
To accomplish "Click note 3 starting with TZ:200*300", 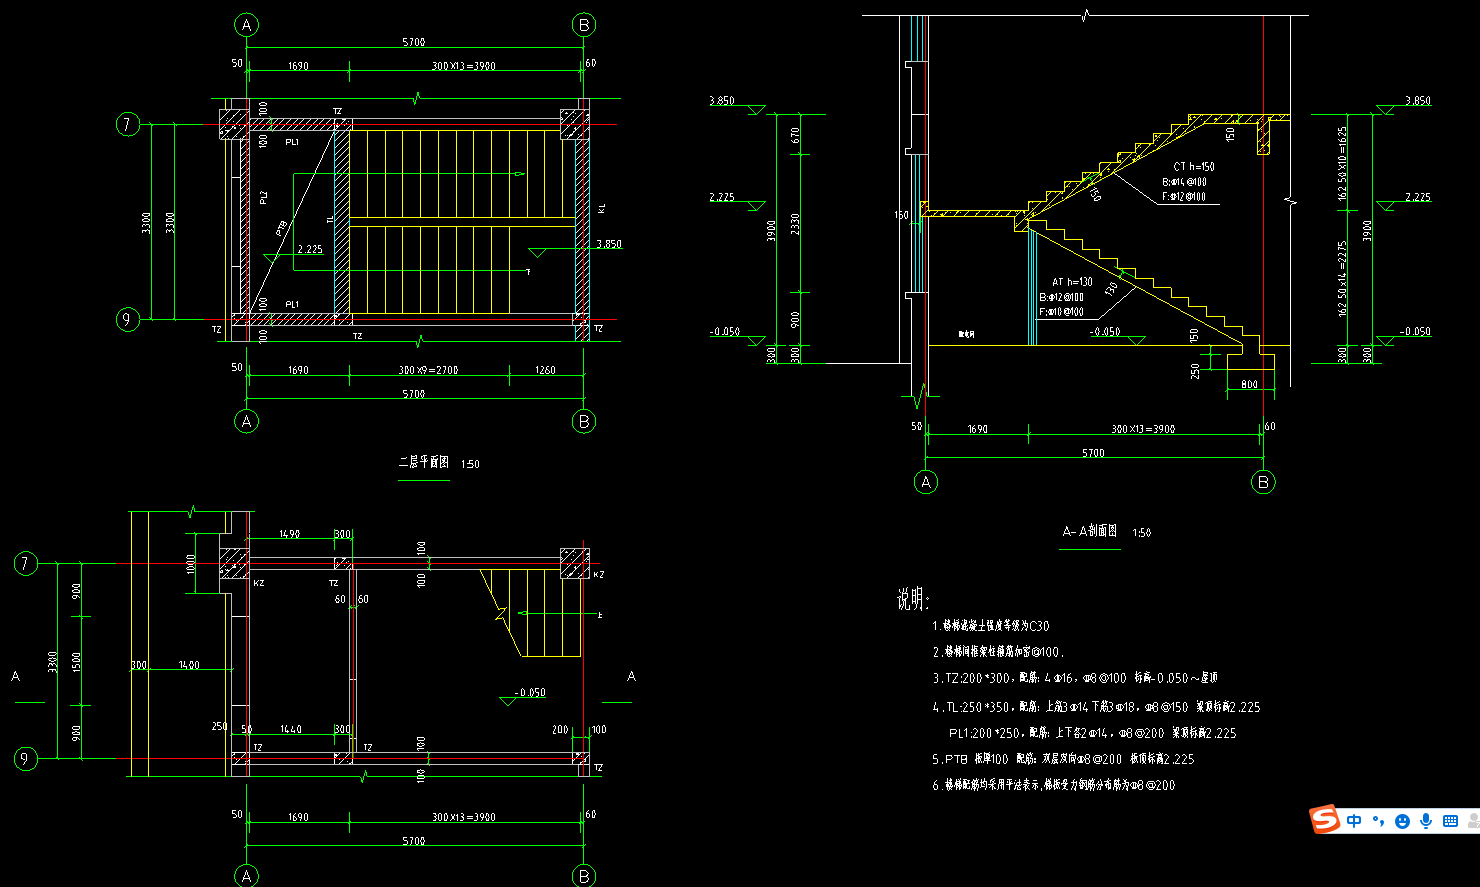I will [x=1074, y=678].
